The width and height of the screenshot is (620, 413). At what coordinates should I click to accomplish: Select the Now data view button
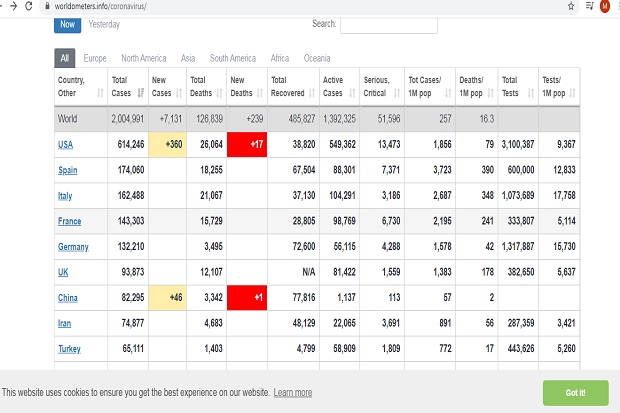68,25
